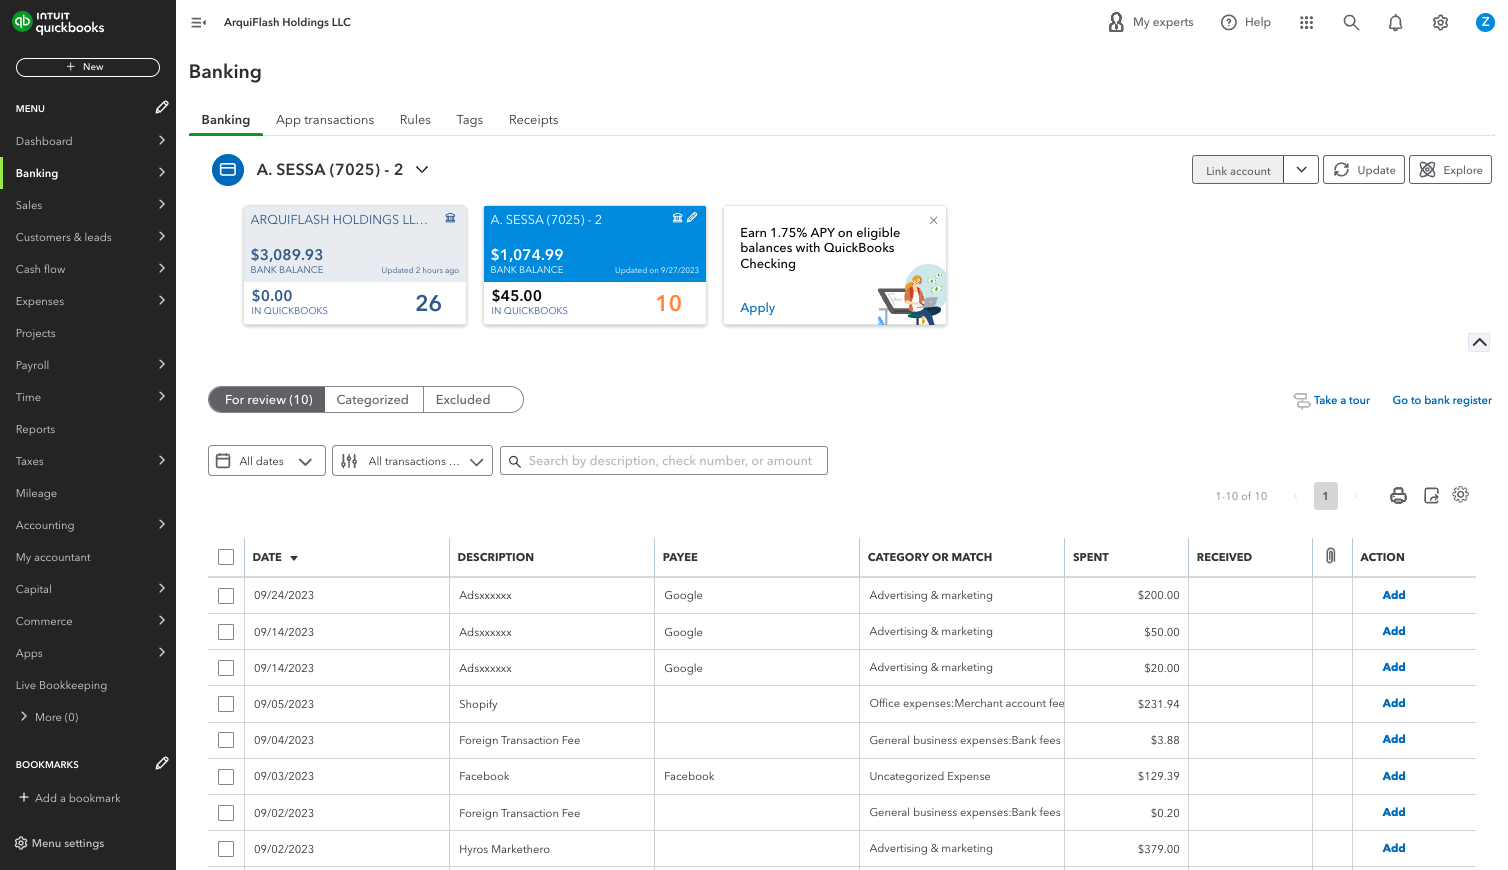Viewport: 1508px width, 870px height.
Task: Click the transaction search field
Action: coord(664,461)
